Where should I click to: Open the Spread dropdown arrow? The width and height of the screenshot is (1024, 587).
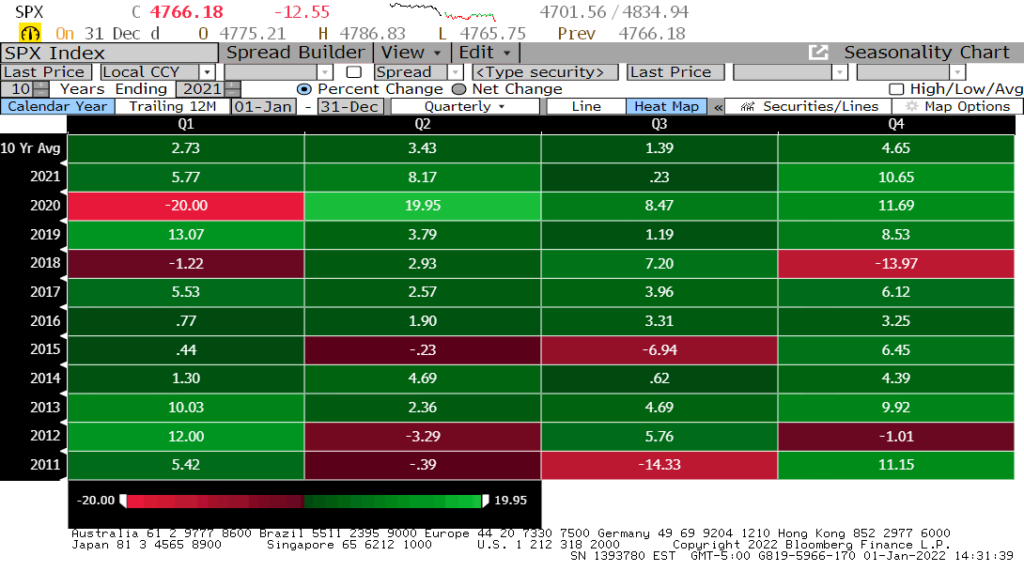point(455,72)
